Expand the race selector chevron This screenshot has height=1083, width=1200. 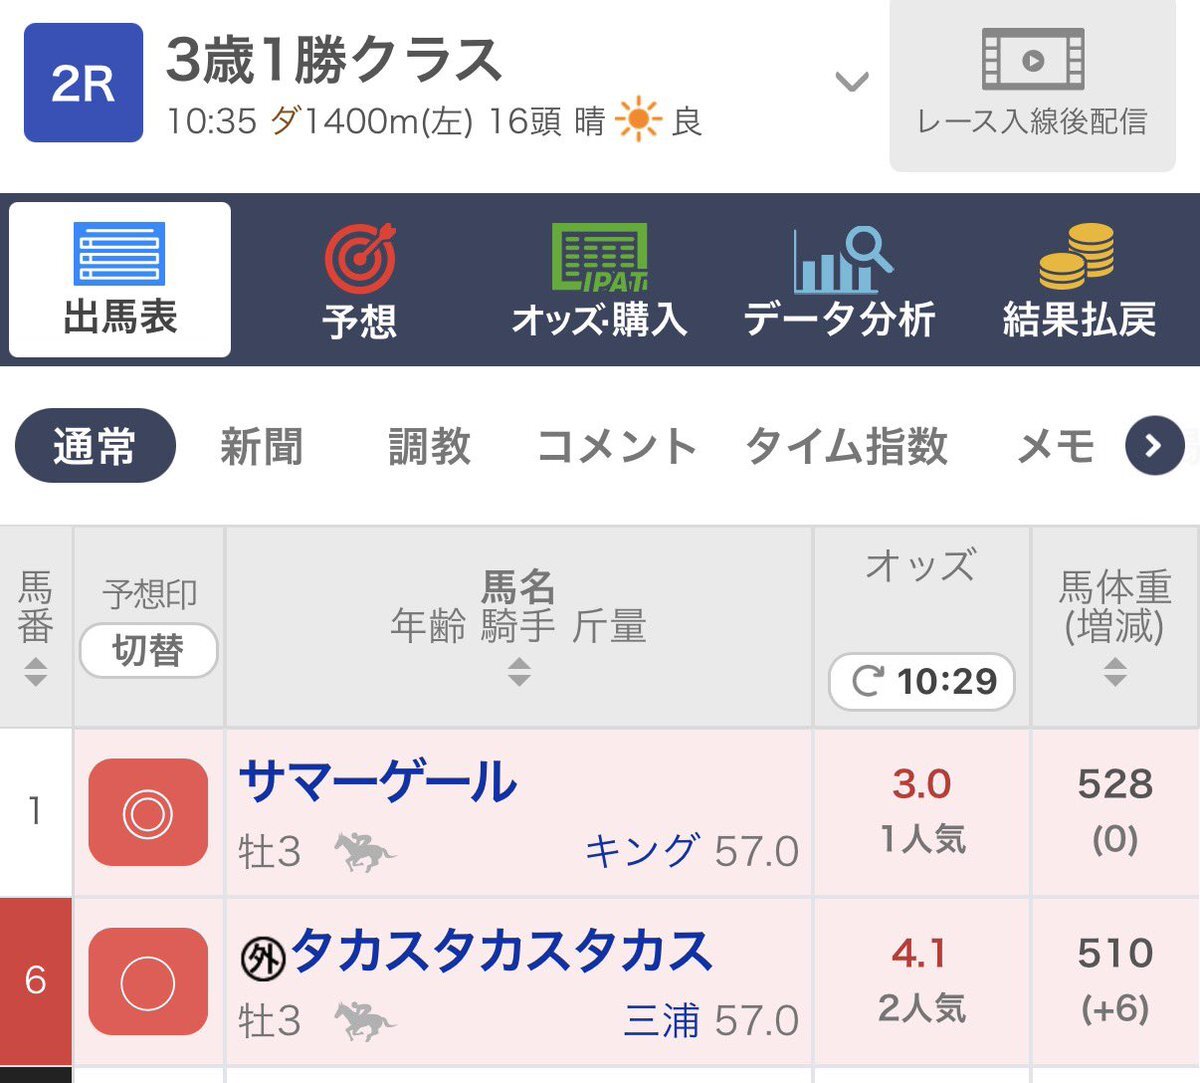(852, 82)
